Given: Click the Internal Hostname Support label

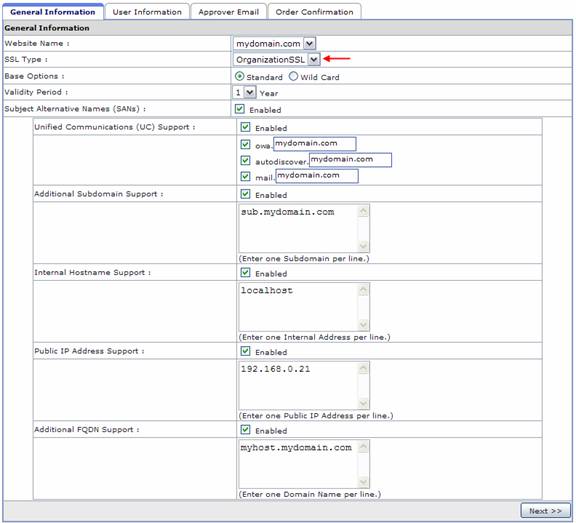Looking at the screenshot, I should pos(92,273).
